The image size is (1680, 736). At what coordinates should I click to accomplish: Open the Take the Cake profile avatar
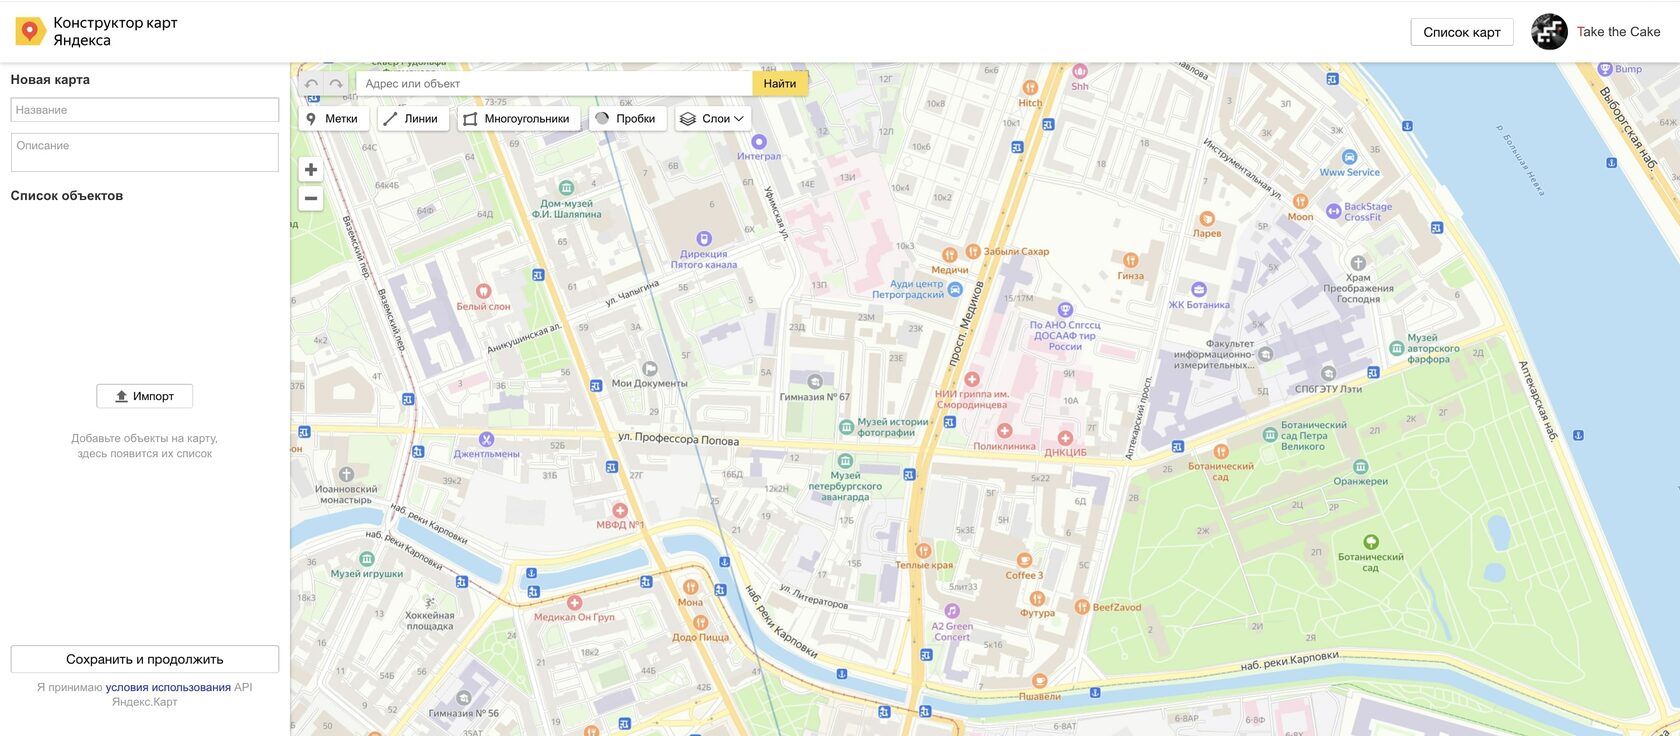(x=1549, y=32)
